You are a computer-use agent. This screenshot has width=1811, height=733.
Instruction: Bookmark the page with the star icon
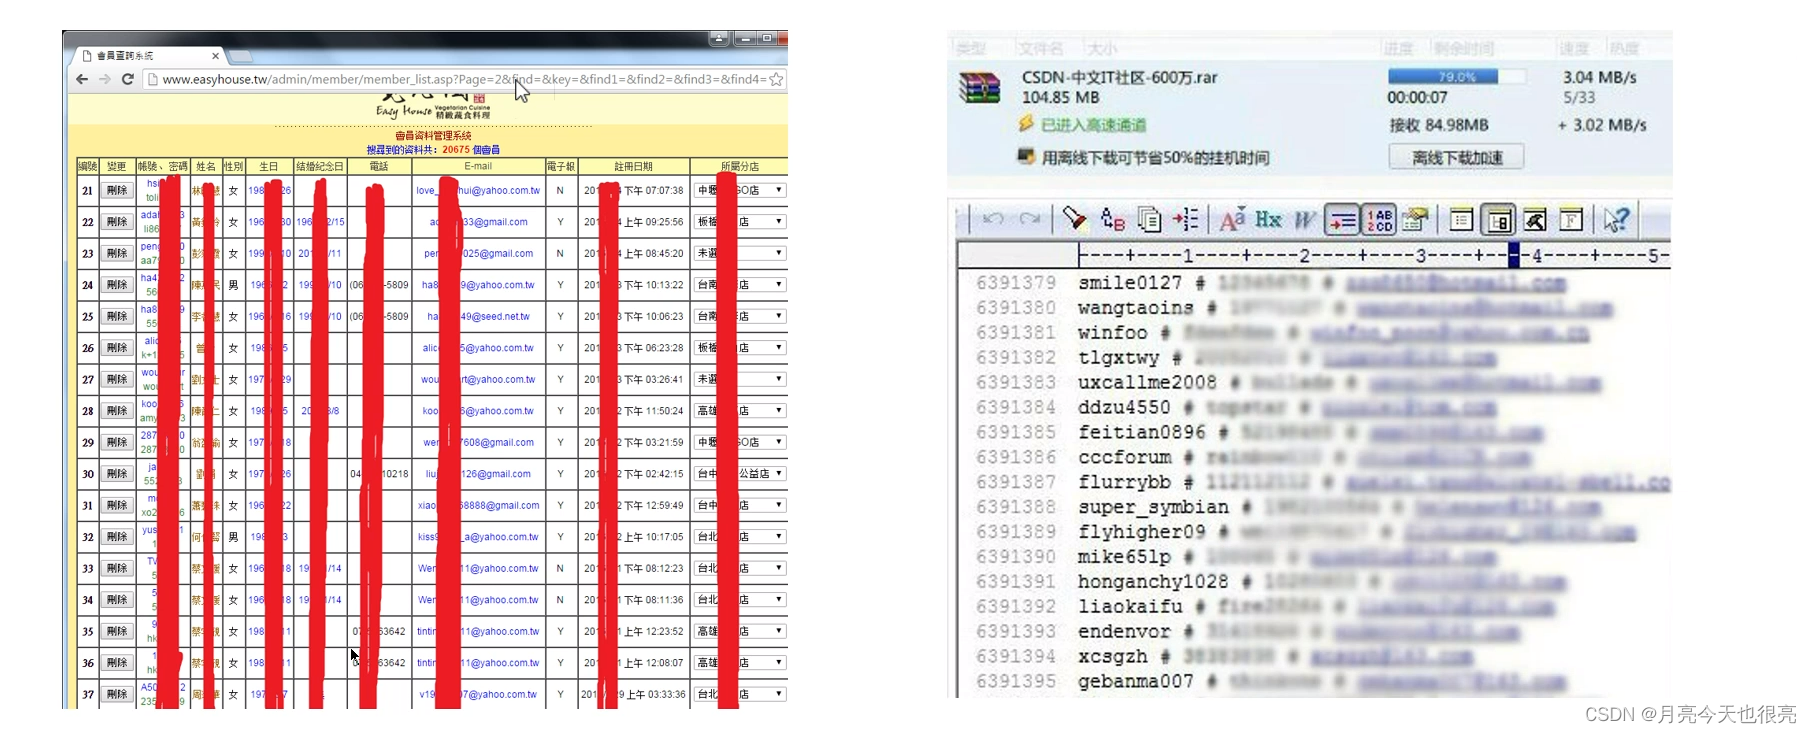776,79
